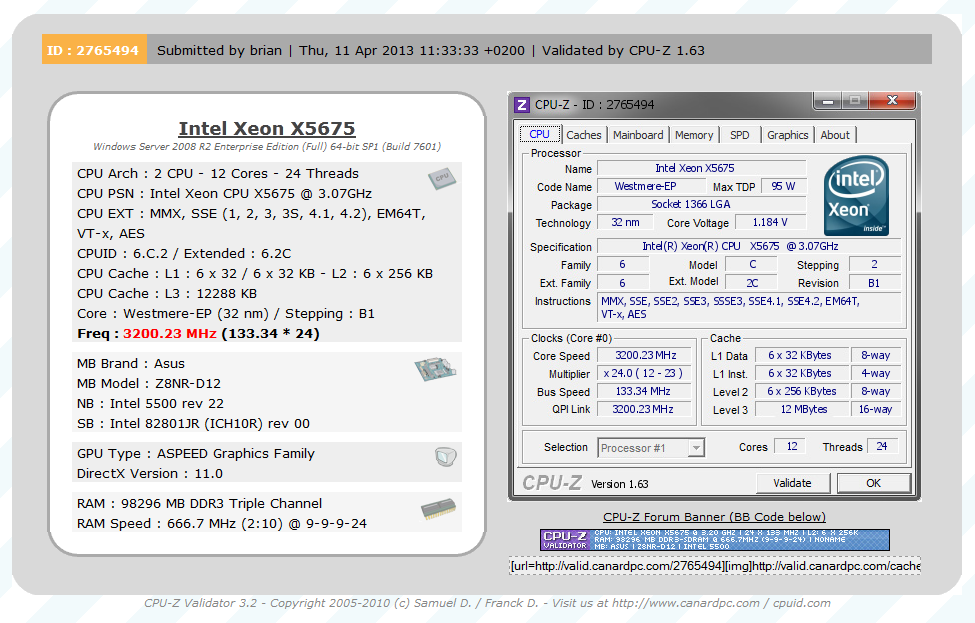Minimize the CPU-Z window

pyautogui.click(x=828, y=100)
